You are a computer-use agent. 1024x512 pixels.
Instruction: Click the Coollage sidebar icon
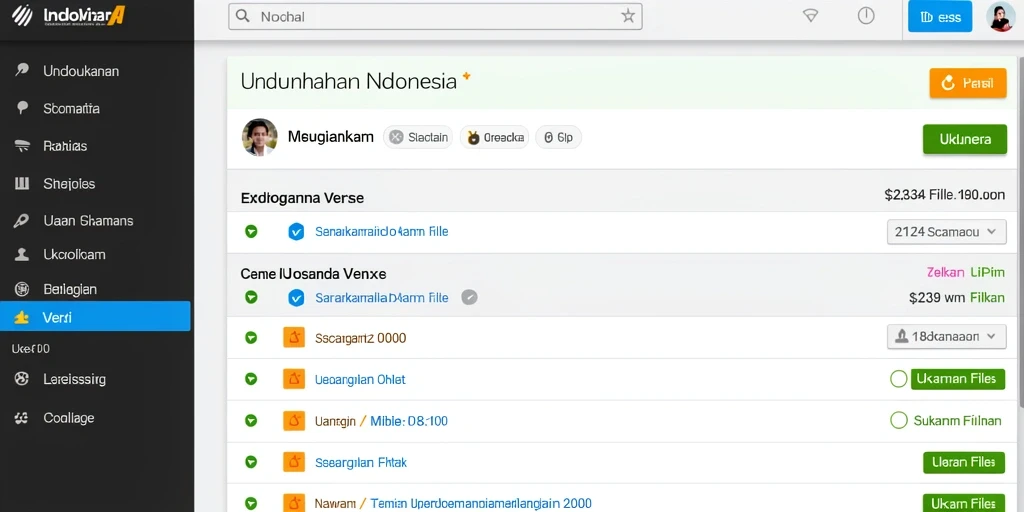(x=22, y=418)
